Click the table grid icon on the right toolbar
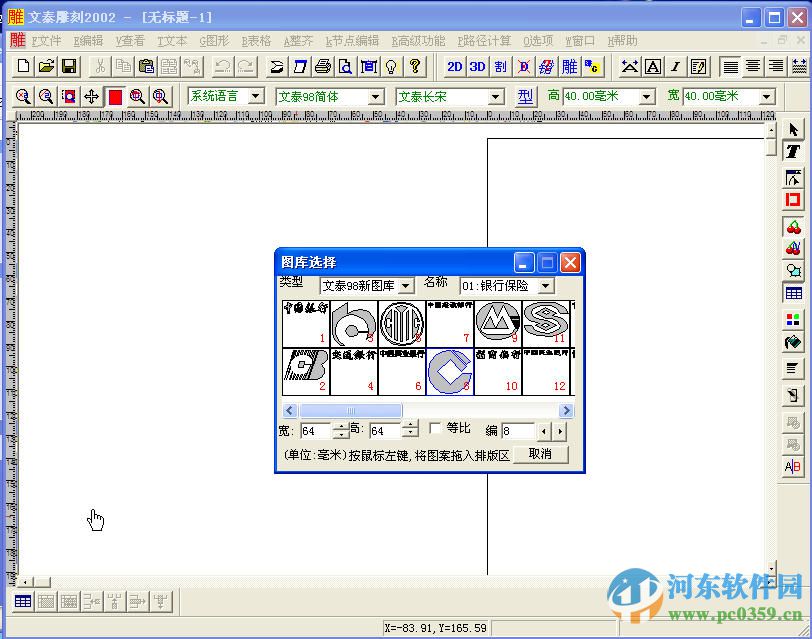812x639 pixels. 793,293
